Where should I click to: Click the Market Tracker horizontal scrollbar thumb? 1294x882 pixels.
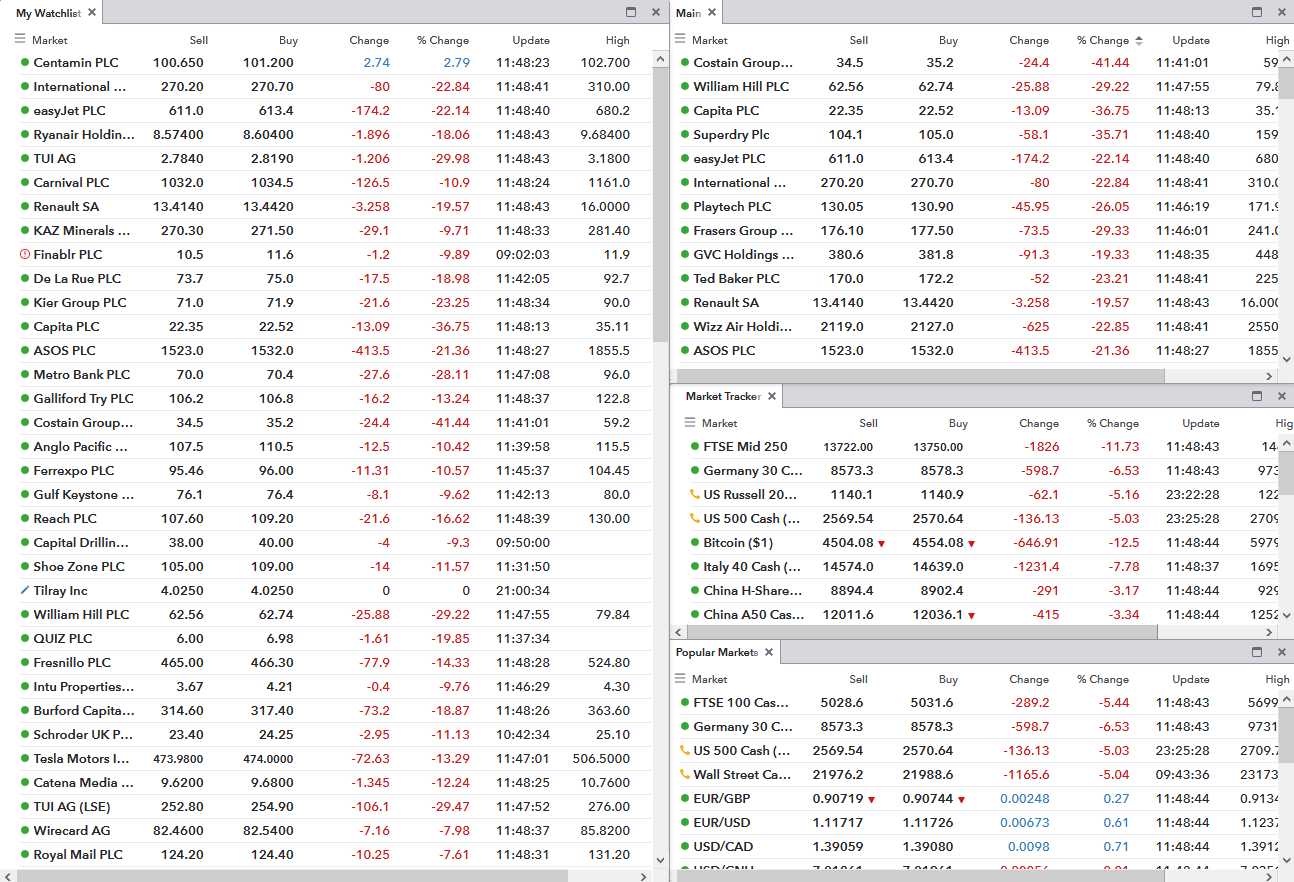921,632
